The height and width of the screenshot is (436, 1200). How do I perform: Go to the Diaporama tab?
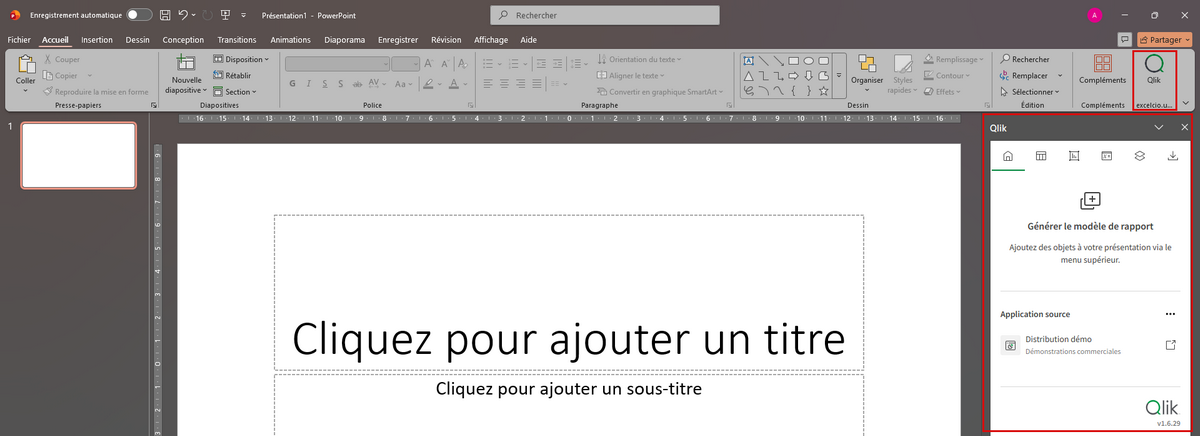click(x=344, y=40)
